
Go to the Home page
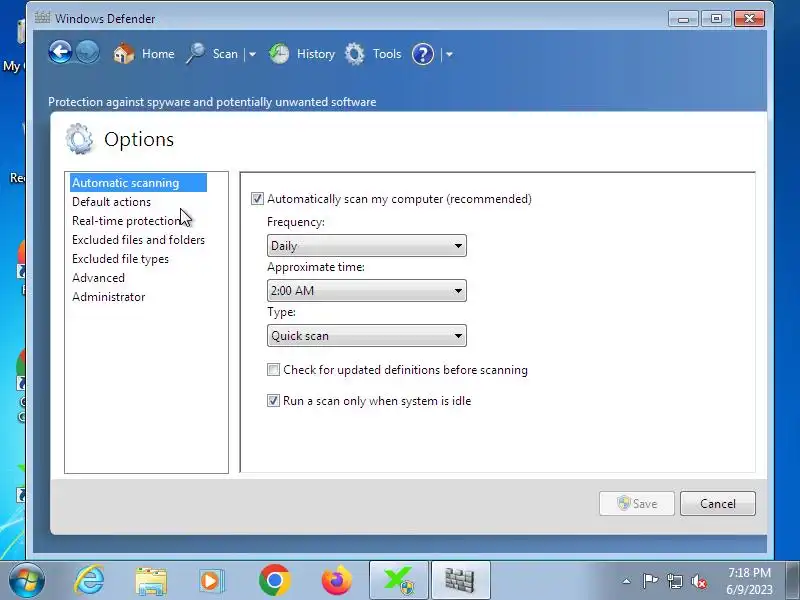click(x=158, y=54)
